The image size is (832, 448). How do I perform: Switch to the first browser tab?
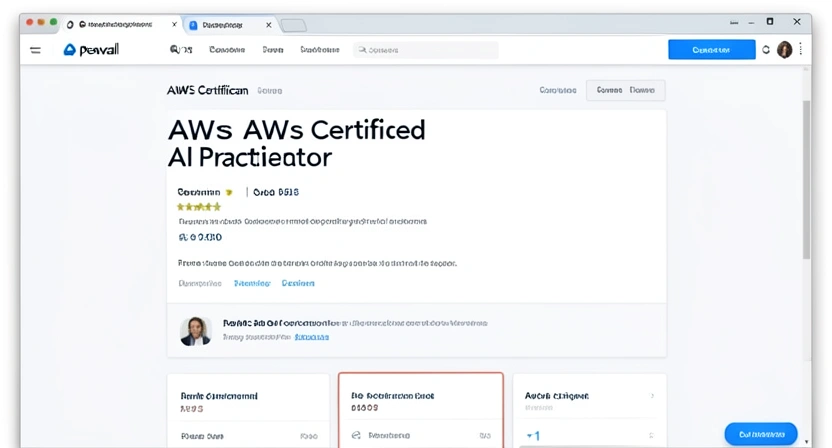click(x=123, y=24)
